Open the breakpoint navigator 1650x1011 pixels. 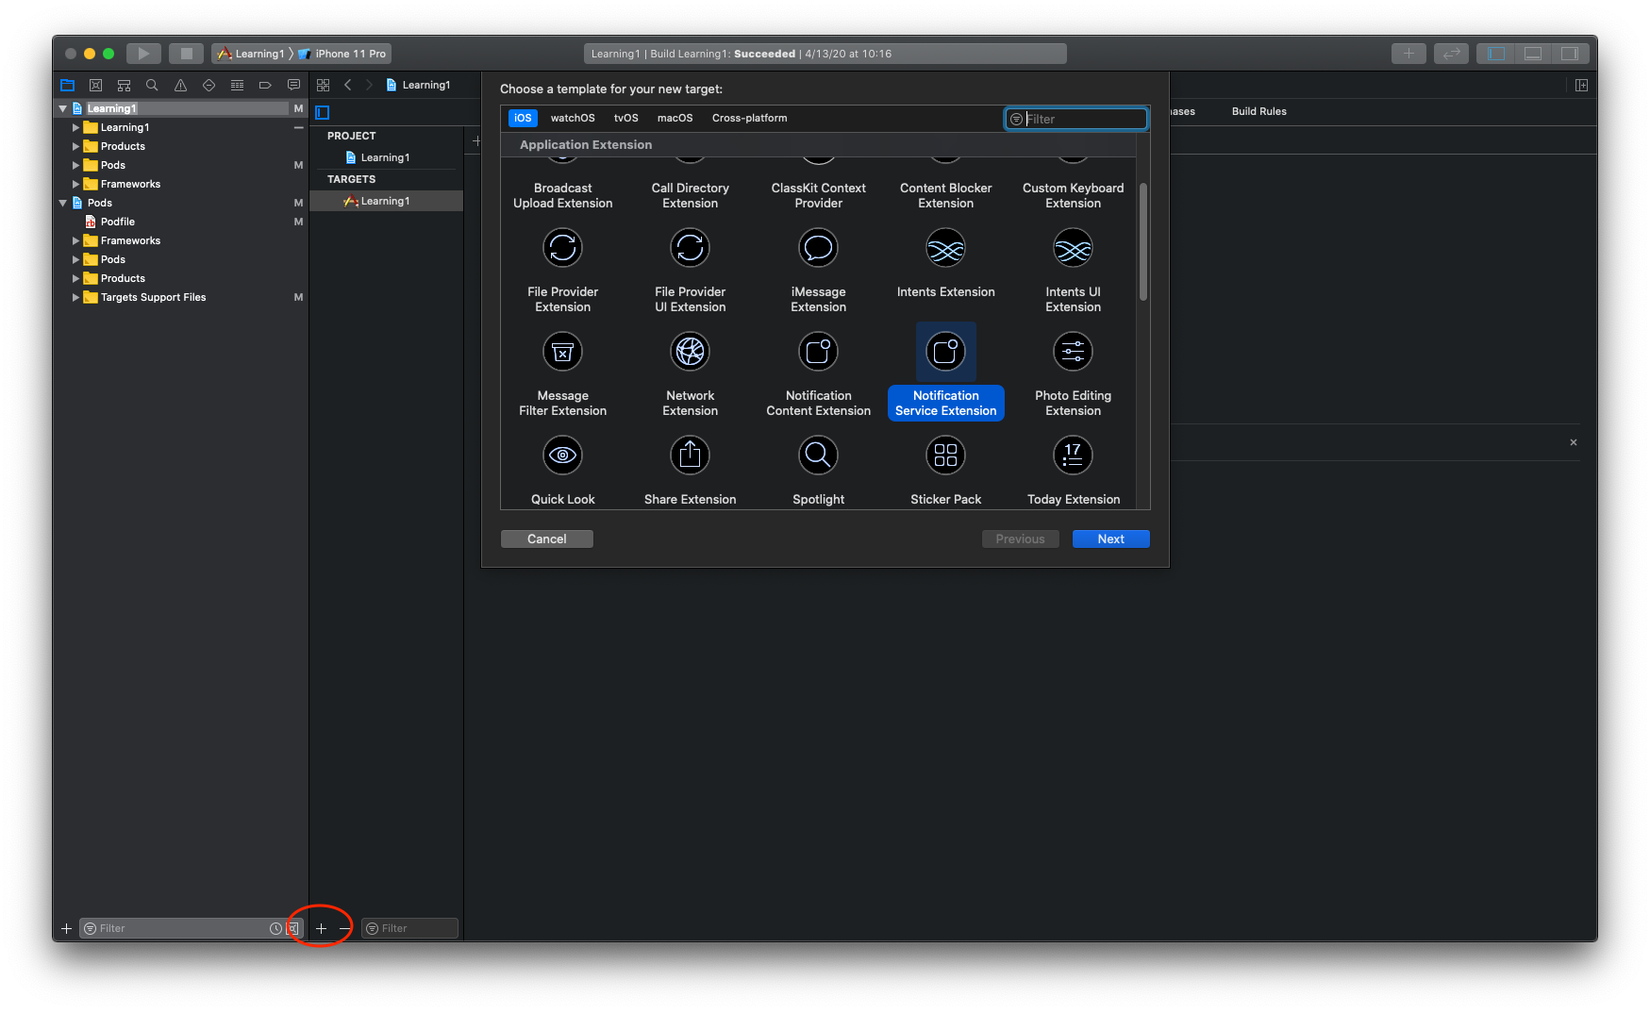265,85
